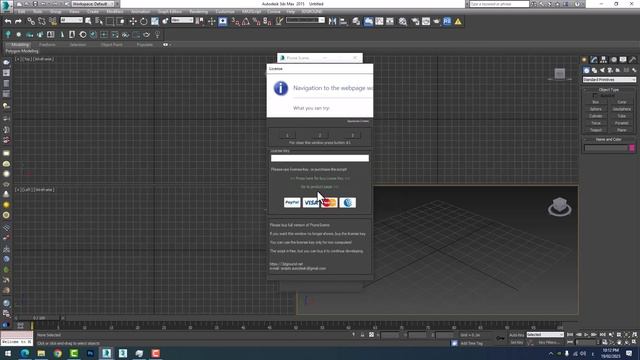Select the Cameras category icon
The height and width of the screenshot is (360, 640).
[610, 70]
